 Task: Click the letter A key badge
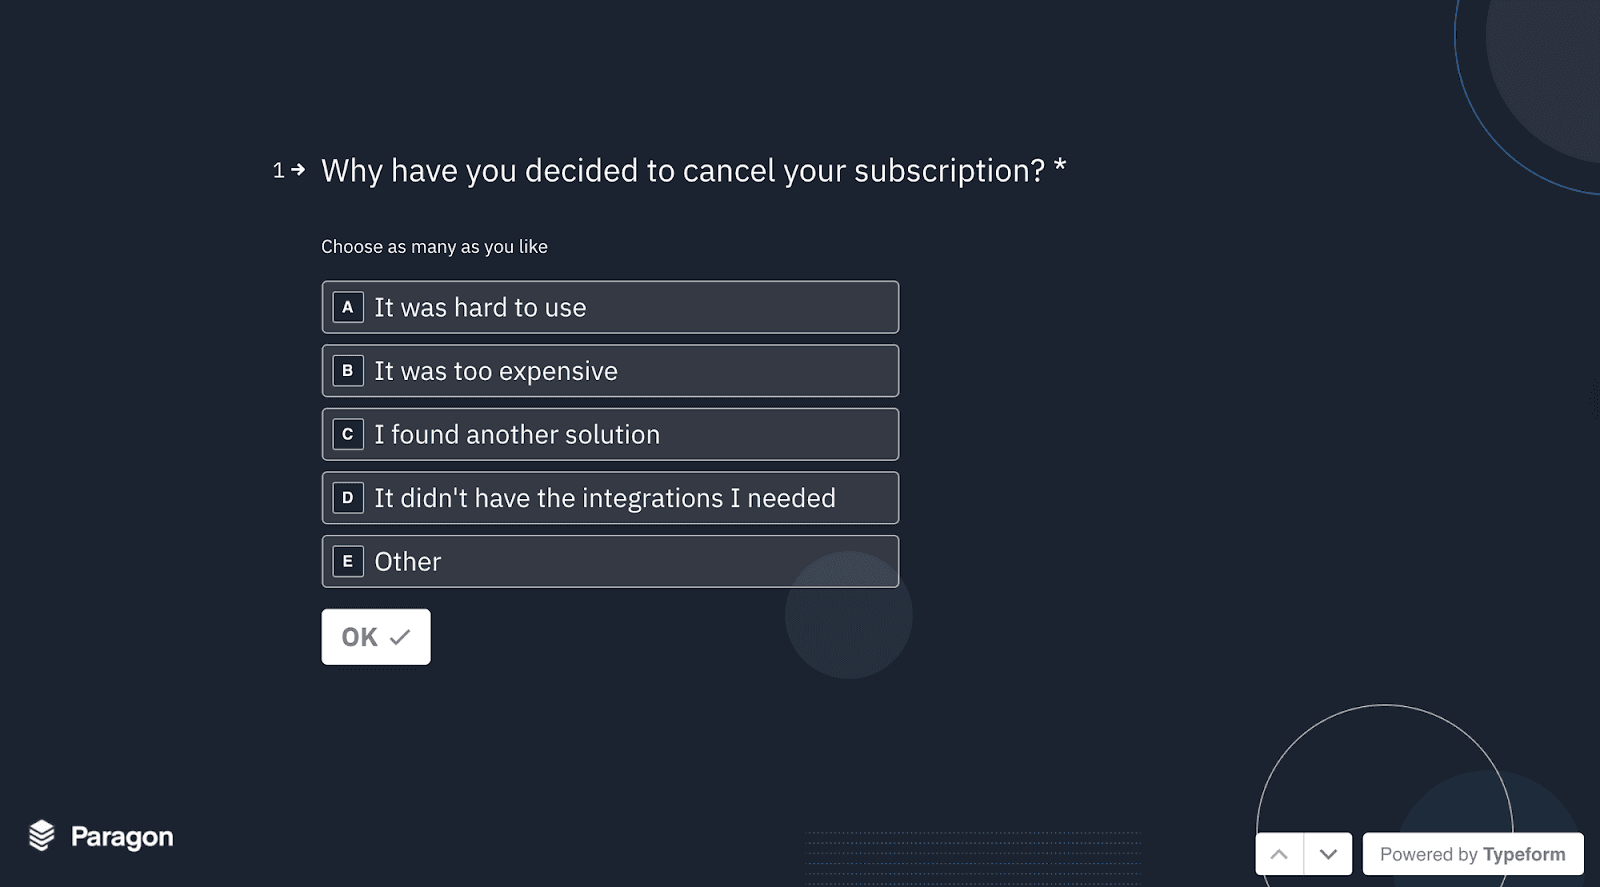coord(348,307)
